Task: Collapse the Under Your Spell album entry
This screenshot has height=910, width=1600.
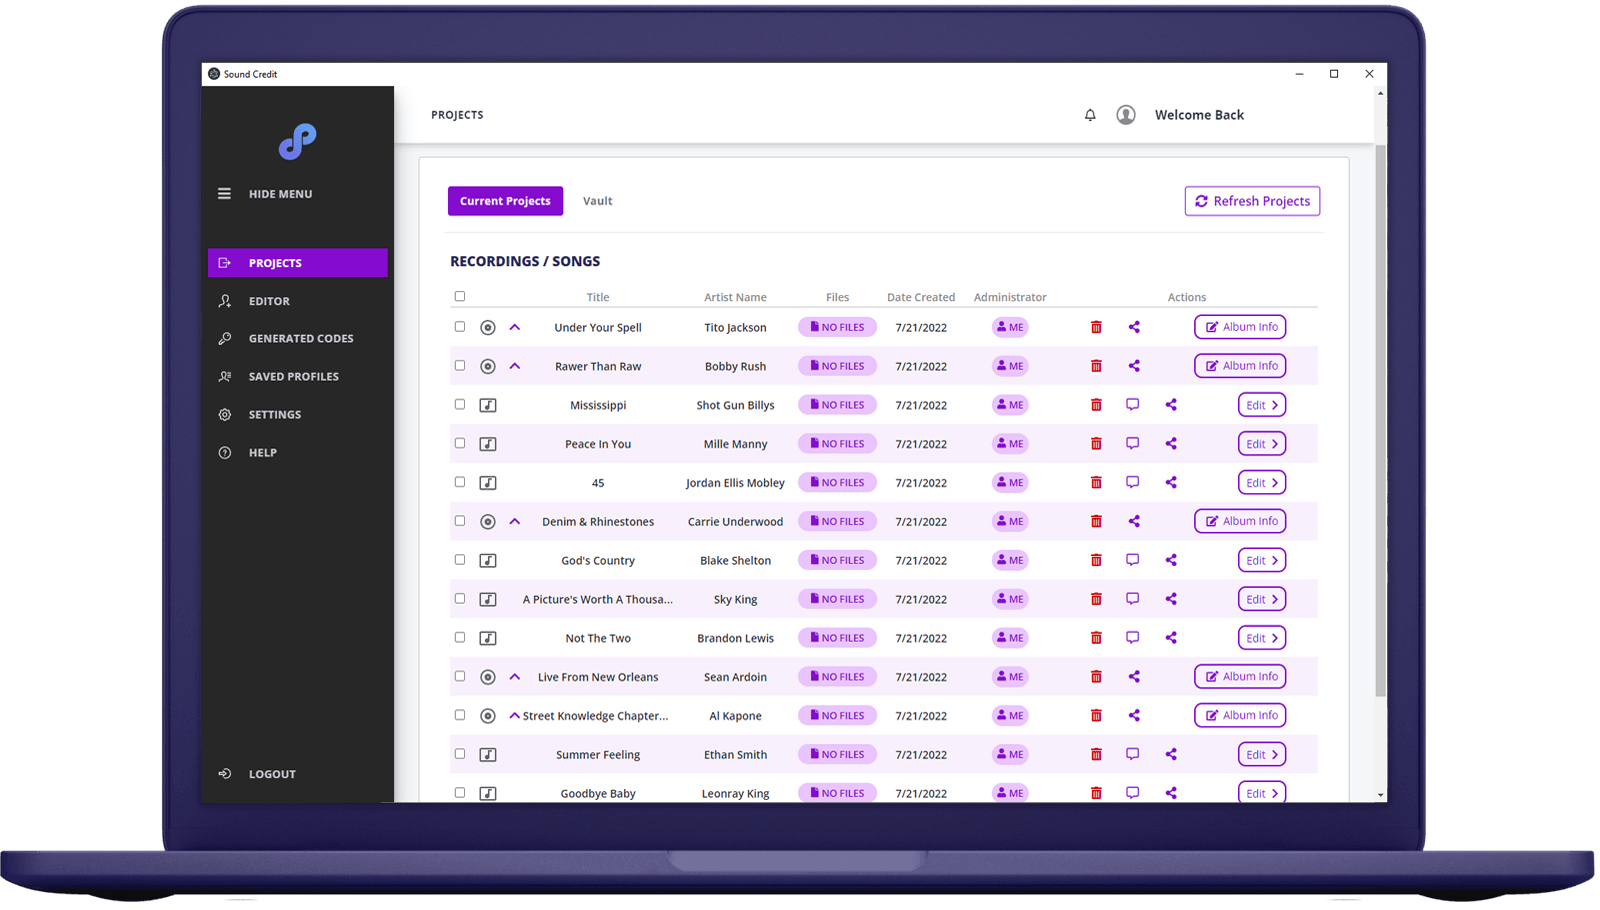Action: 515,327
